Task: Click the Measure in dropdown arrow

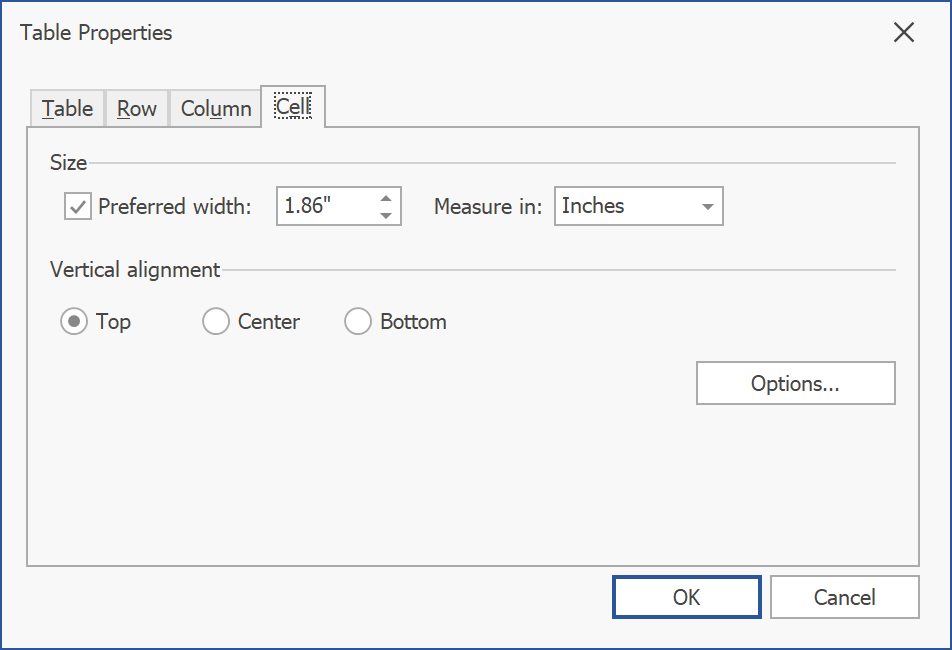Action: click(x=707, y=207)
